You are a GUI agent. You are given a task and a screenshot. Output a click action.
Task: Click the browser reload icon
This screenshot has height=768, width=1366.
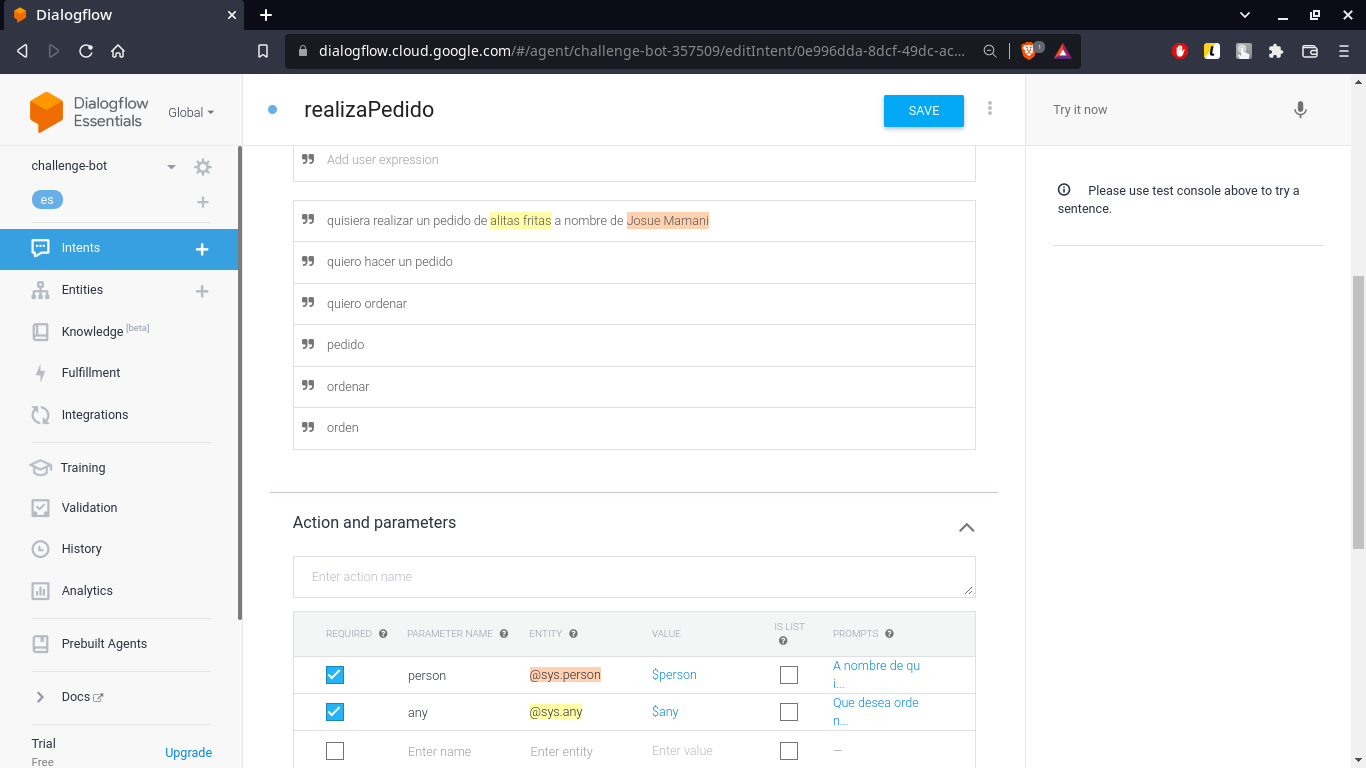click(x=86, y=51)
